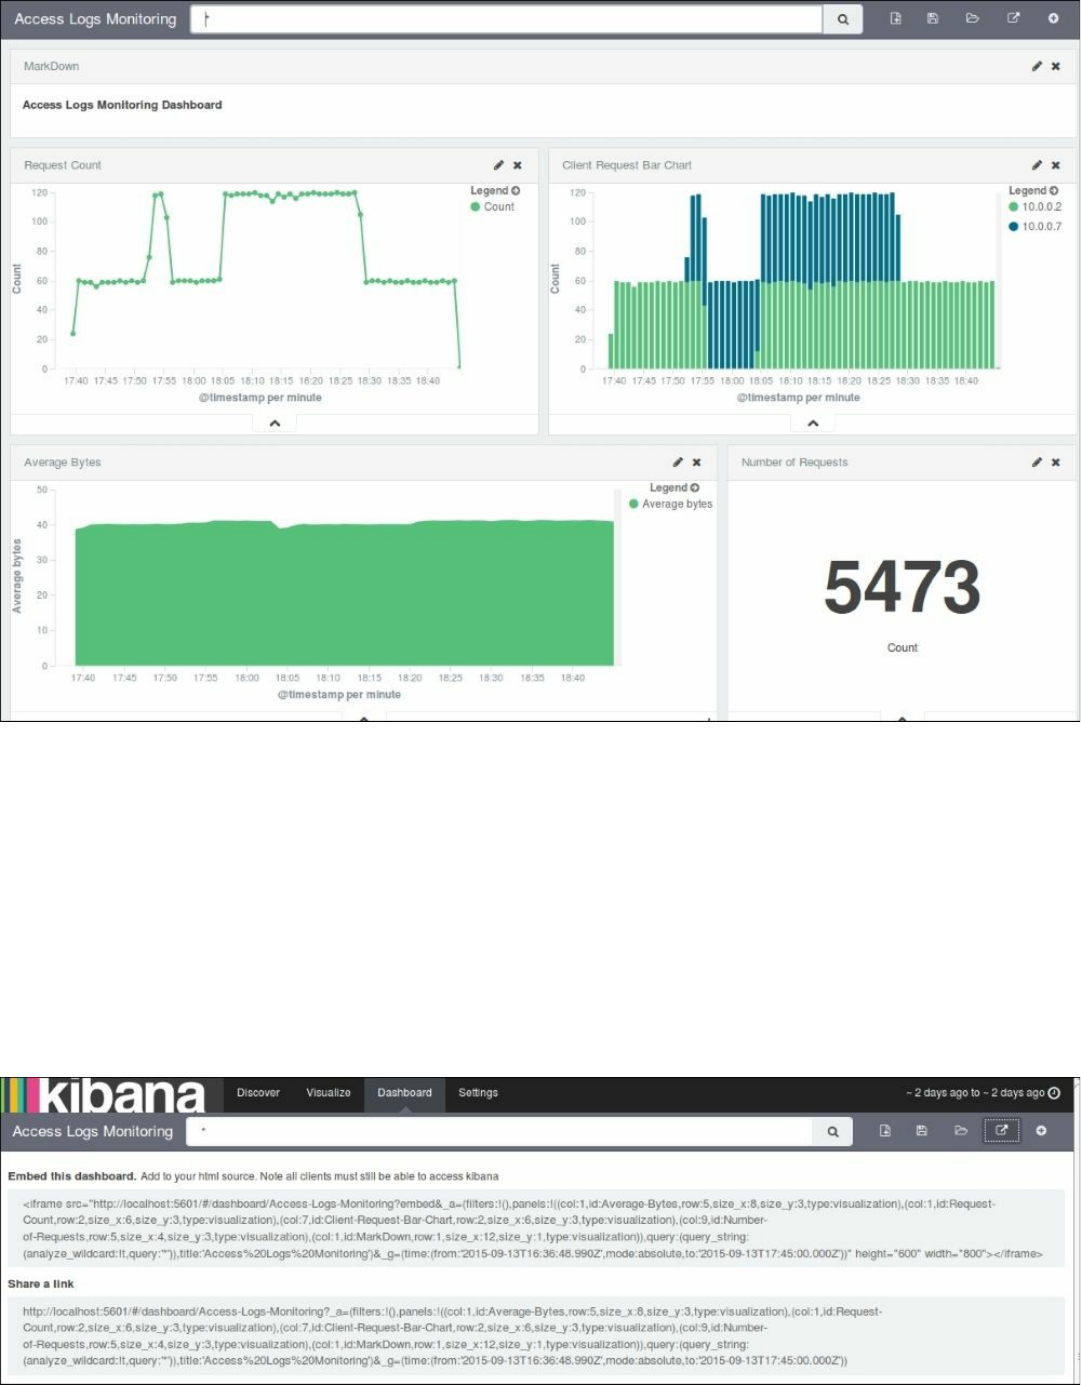Click Share icon in upper dashboard toolbar
This screenshot has width=1081, height=1385.
click(x=1013, y=19)
